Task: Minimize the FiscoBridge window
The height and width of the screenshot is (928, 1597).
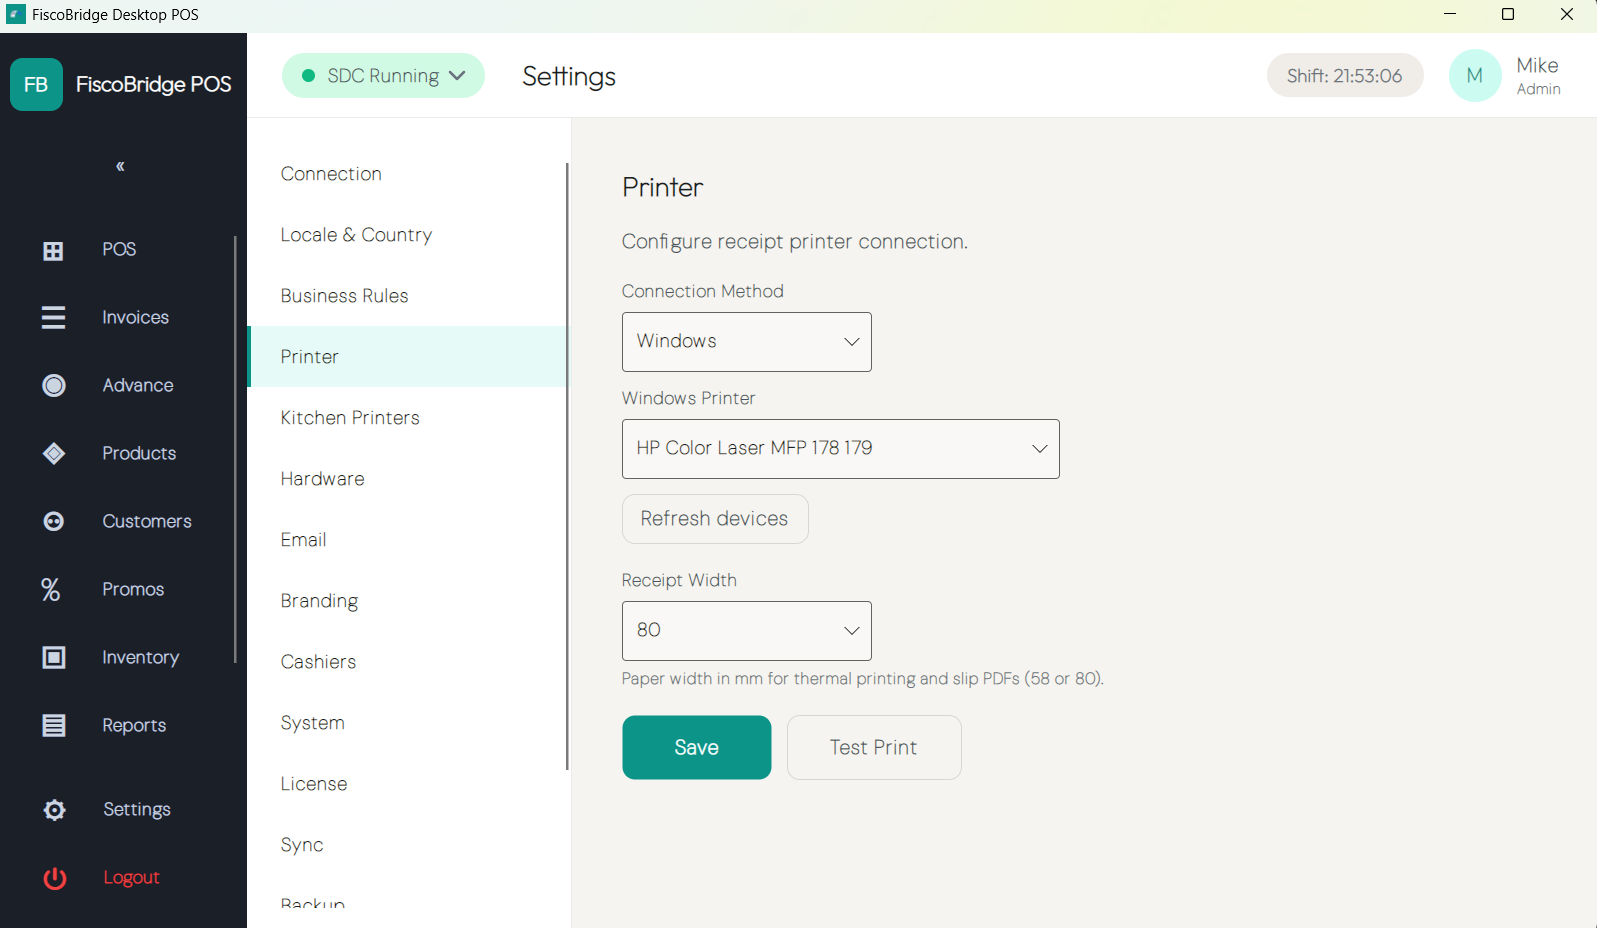Action: (x=1450, y=14)
